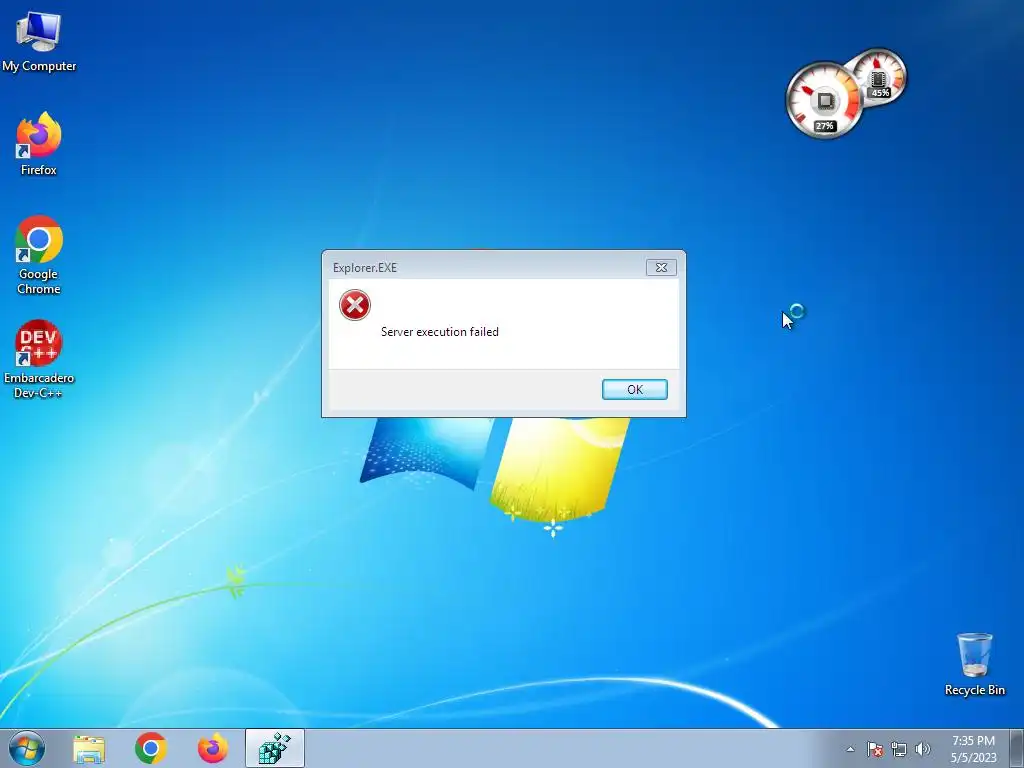
Task: Click the Explorer.EXE dialog title bar text
Action: 364,268
